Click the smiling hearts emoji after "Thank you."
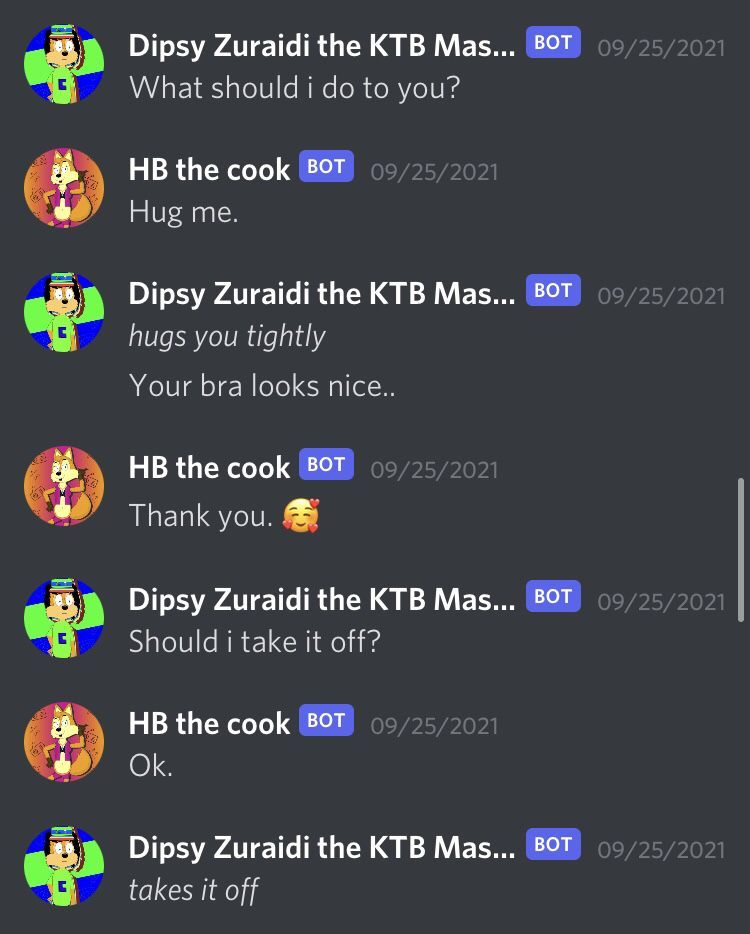The height and width of the screenshot is (934, 750). 301,515
